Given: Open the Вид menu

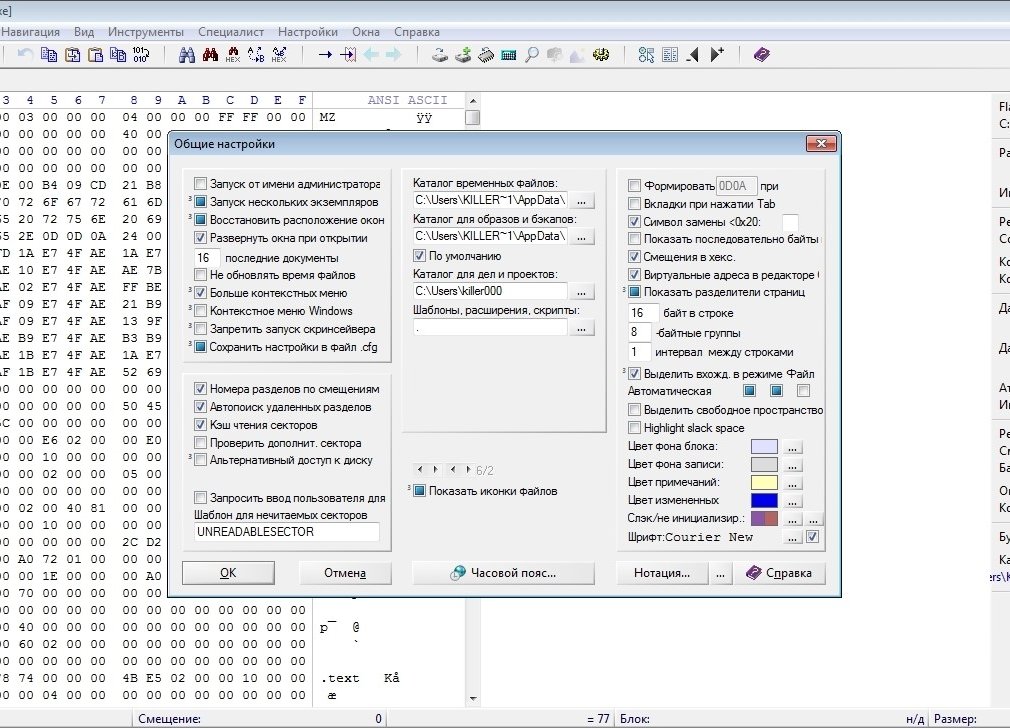Looking at the screenshot, I should 84,32.
